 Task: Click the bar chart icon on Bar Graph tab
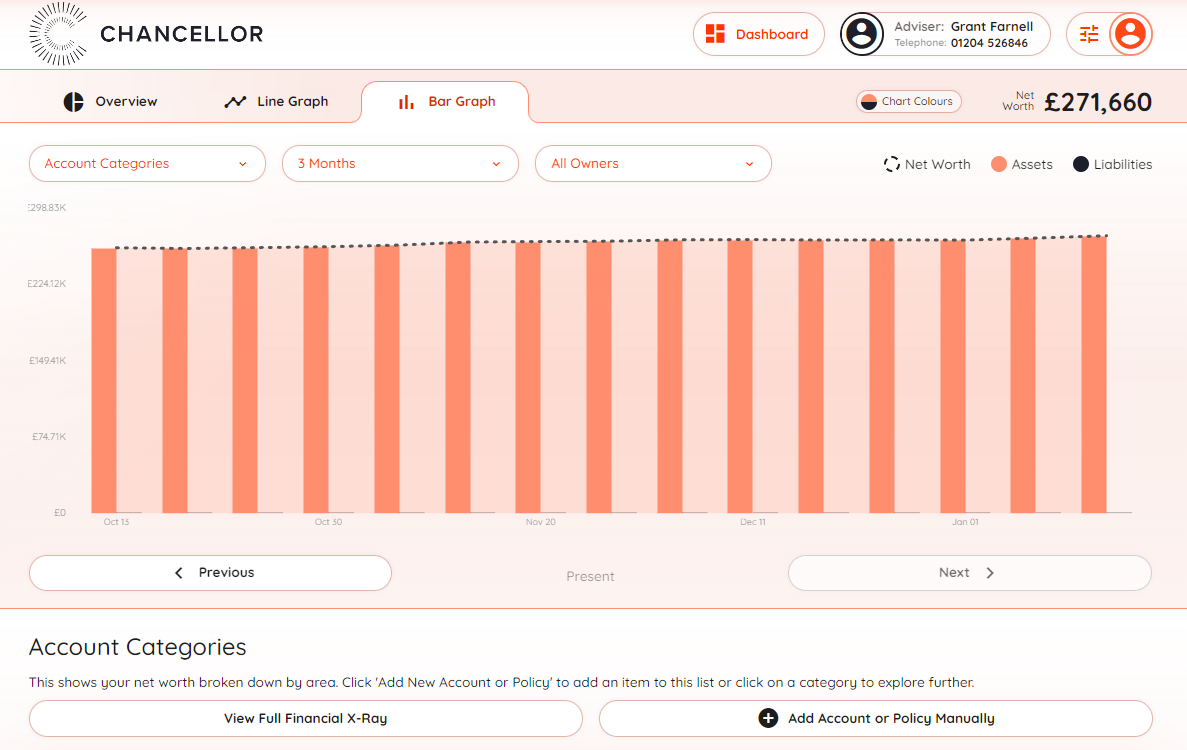(x=405, y=101)
